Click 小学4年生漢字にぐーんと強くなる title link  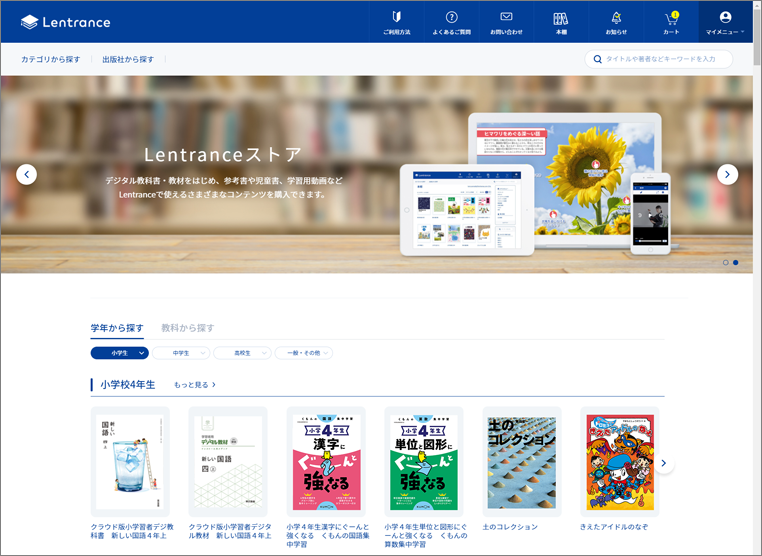pos(328,536)
